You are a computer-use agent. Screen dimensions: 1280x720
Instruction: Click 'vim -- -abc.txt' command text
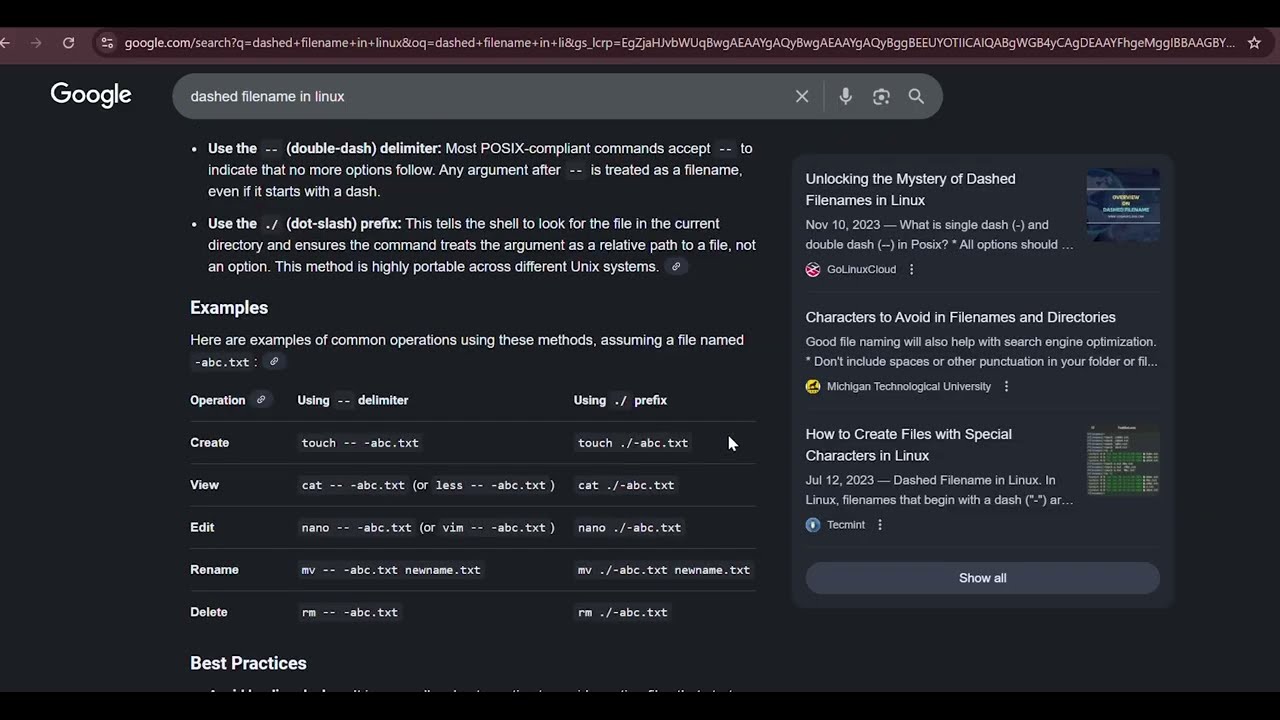click(494, 527)
